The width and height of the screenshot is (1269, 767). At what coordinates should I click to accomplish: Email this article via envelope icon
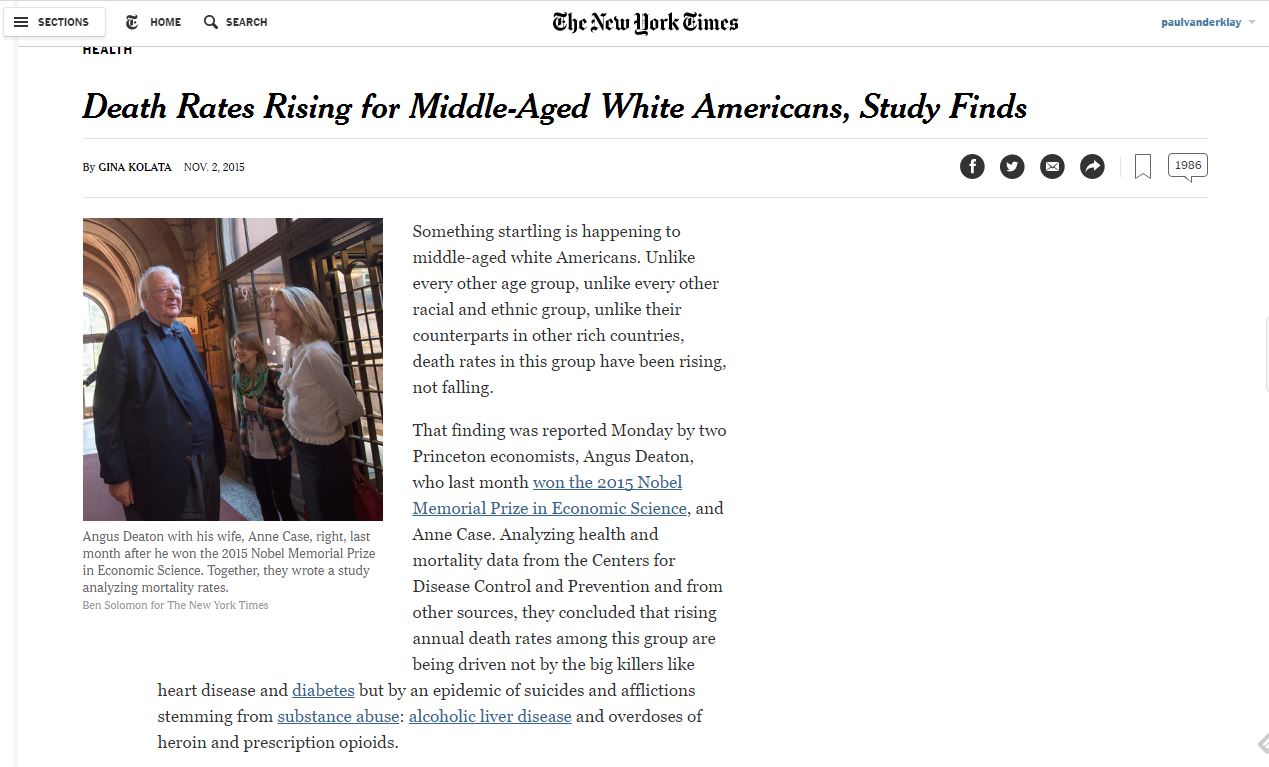point(1052,167)
